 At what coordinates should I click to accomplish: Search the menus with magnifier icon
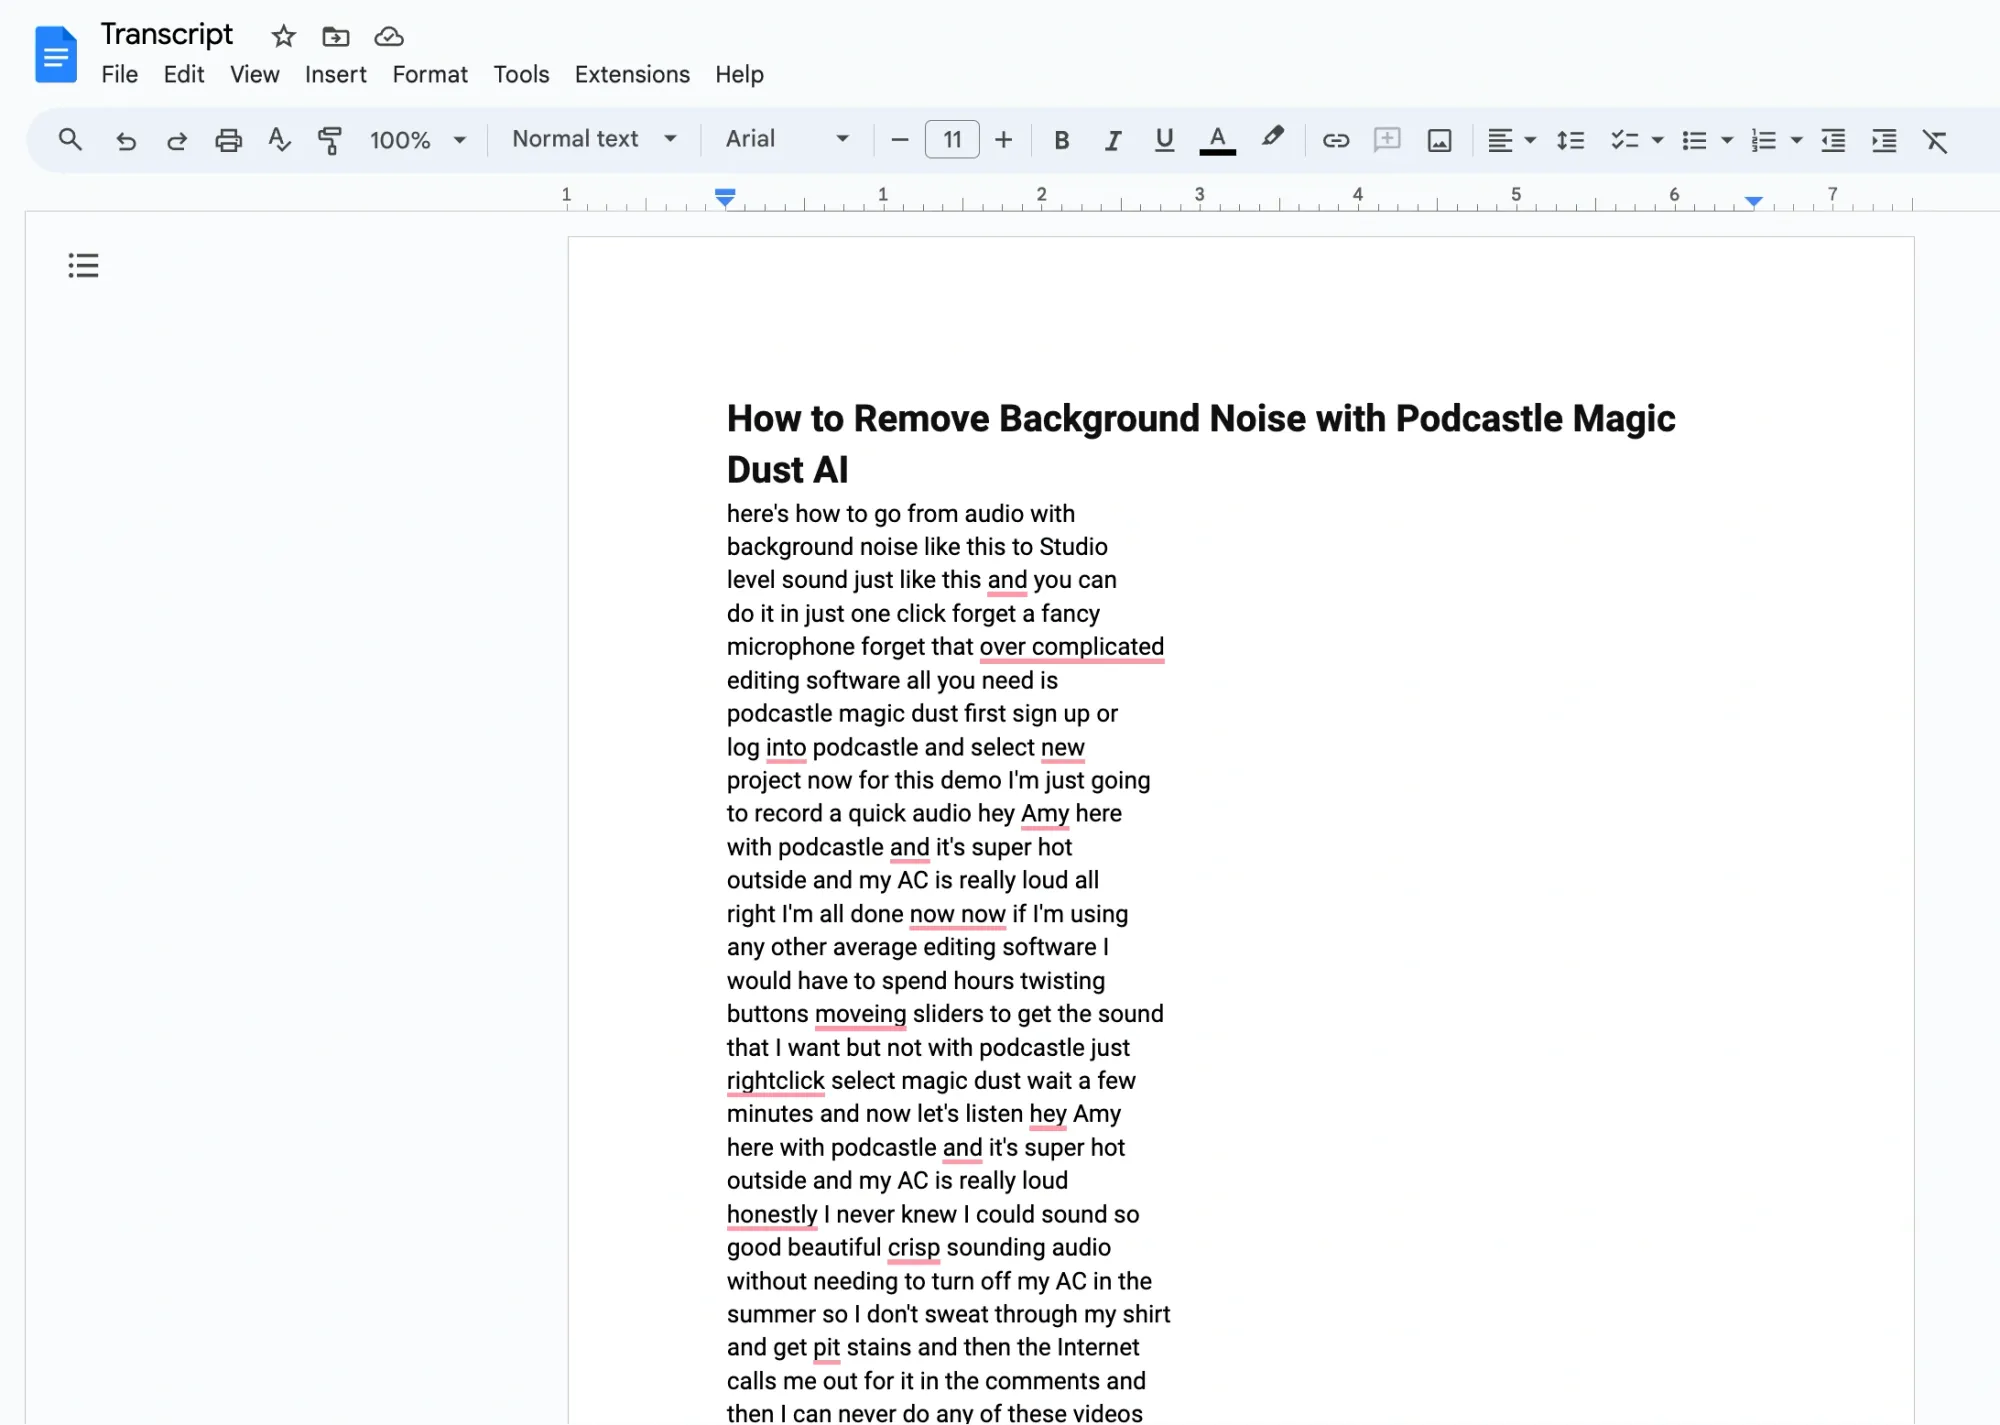pos(70,140)
